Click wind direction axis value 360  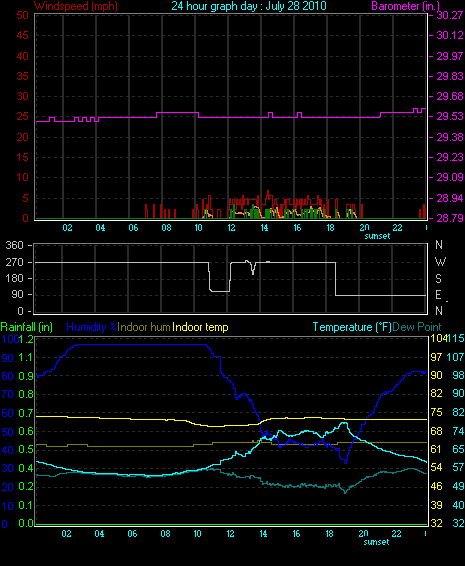pos(14,245)
